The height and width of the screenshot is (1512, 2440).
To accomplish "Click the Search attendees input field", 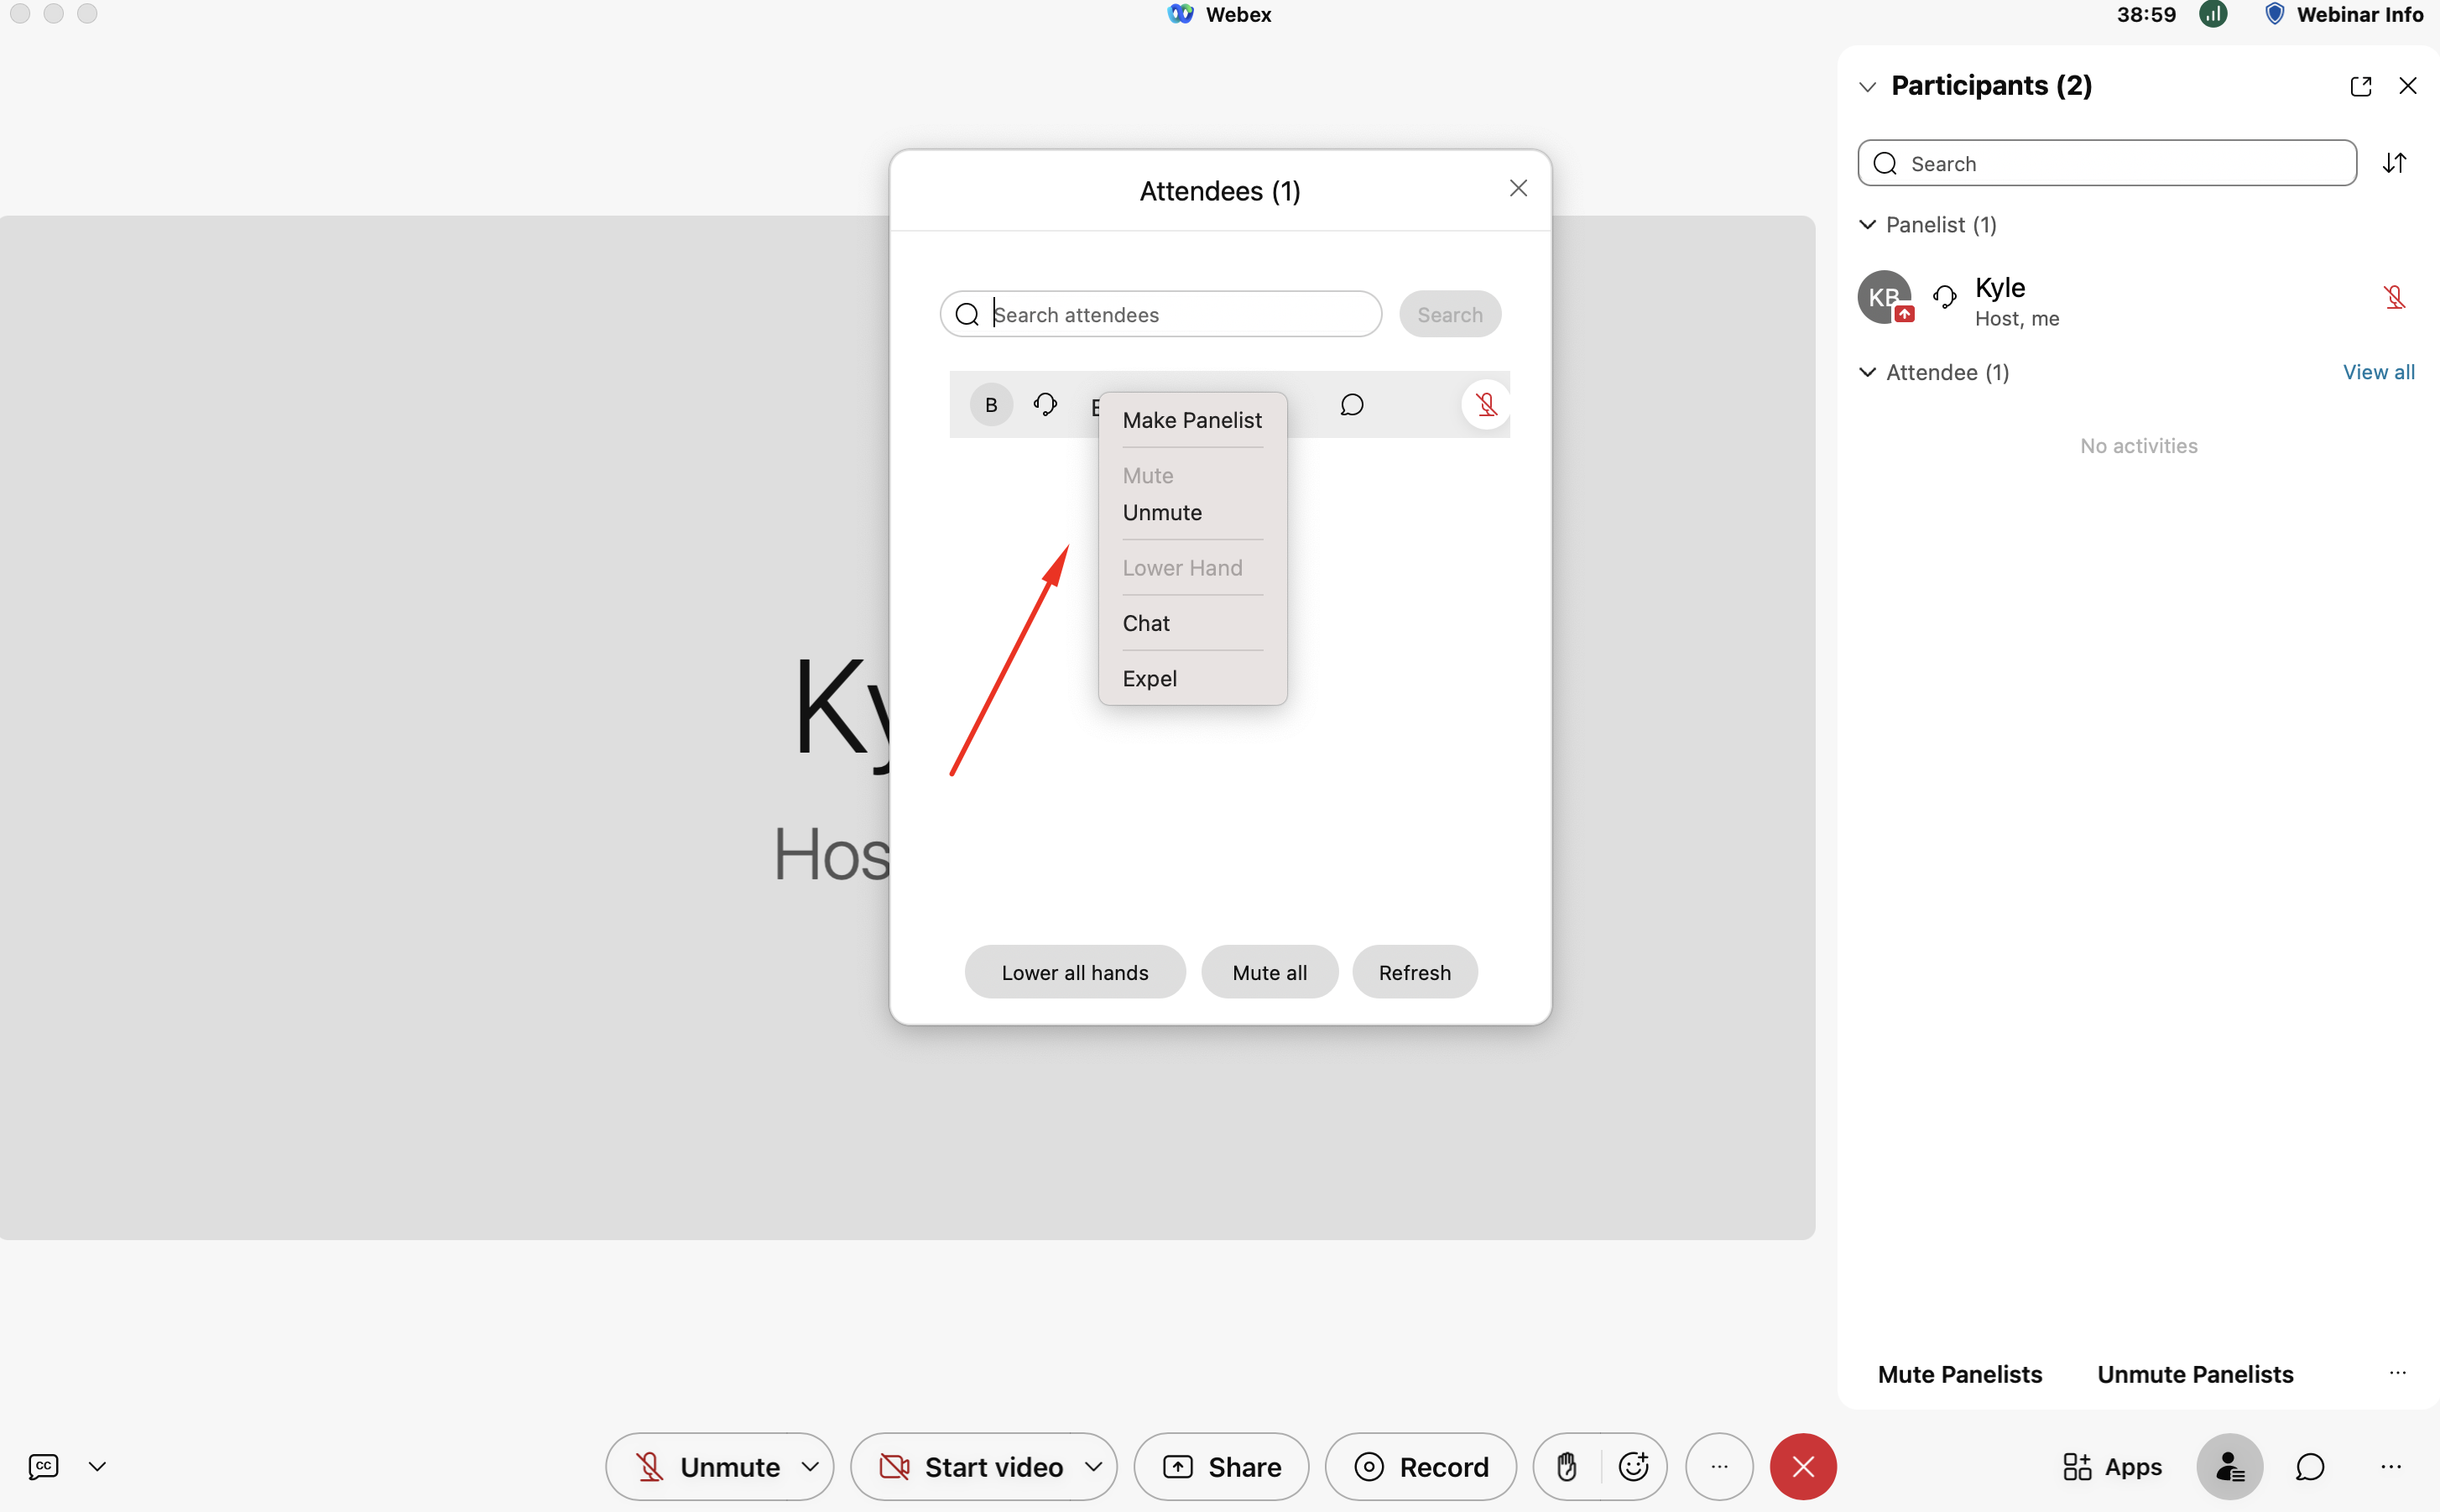I will [1180, 314].
